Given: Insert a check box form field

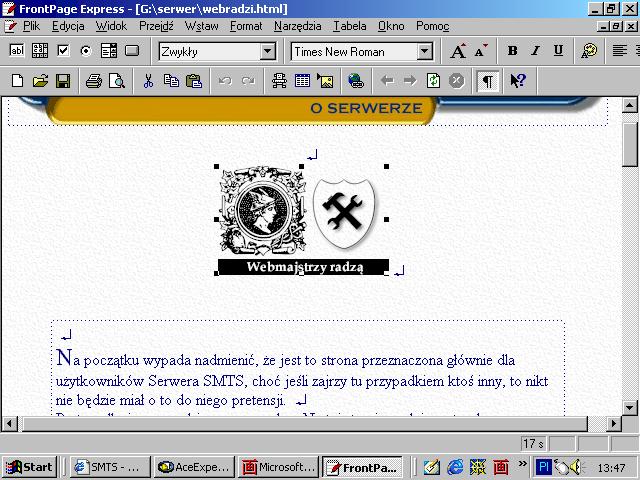Looking at the screenshot, I should [63, 51].
